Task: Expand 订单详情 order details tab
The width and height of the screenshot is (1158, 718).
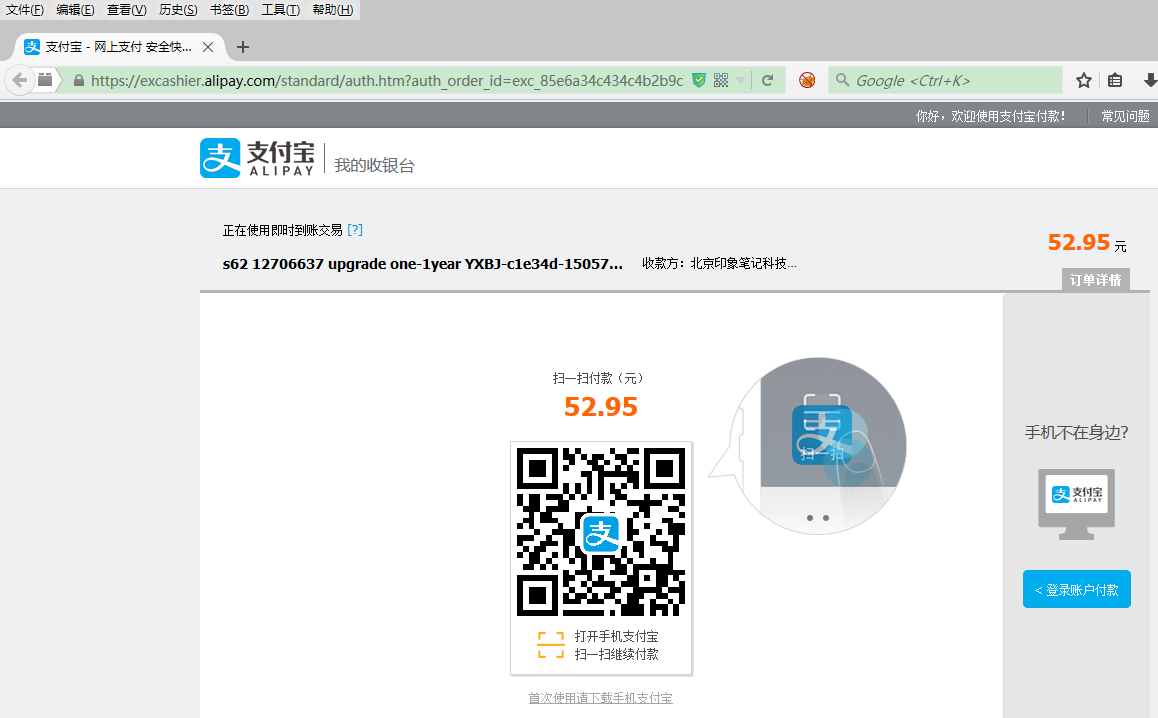Action: tap(1095, 280)
